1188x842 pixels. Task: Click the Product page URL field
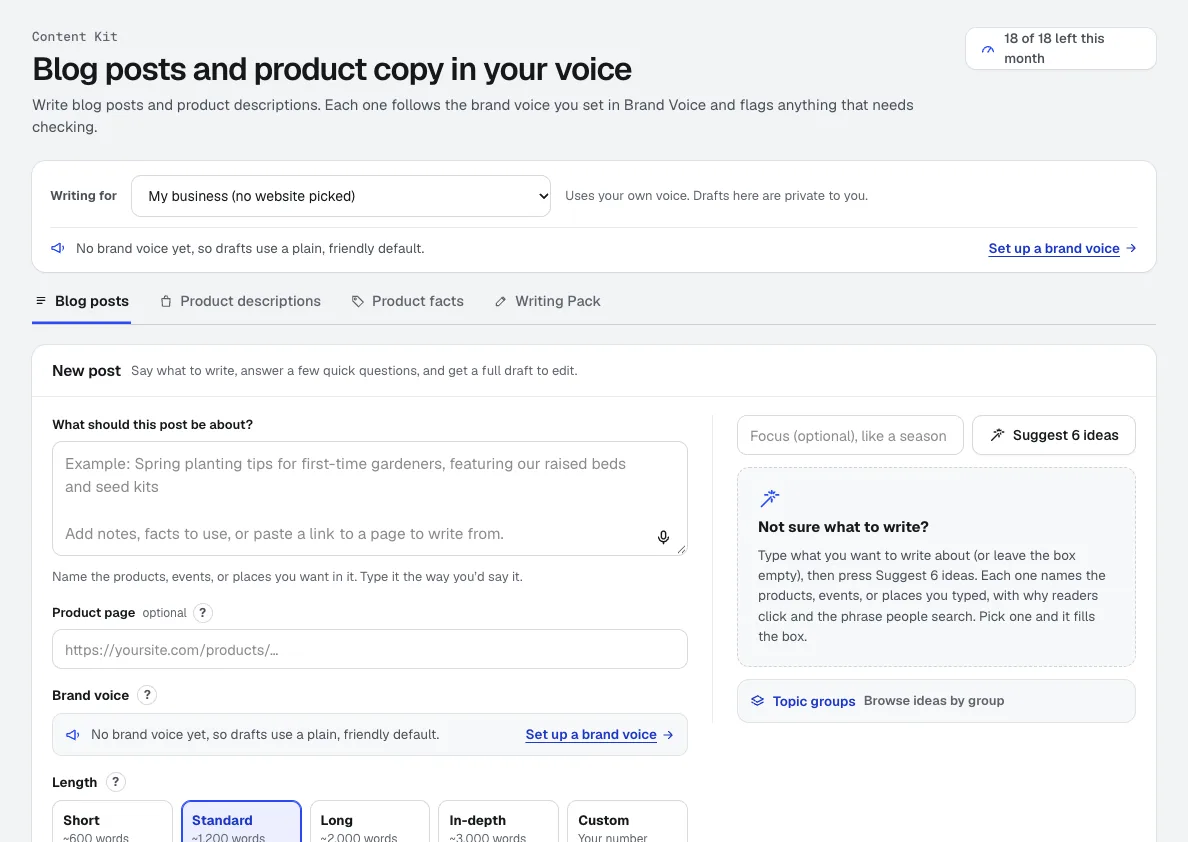tap(370, 649)
